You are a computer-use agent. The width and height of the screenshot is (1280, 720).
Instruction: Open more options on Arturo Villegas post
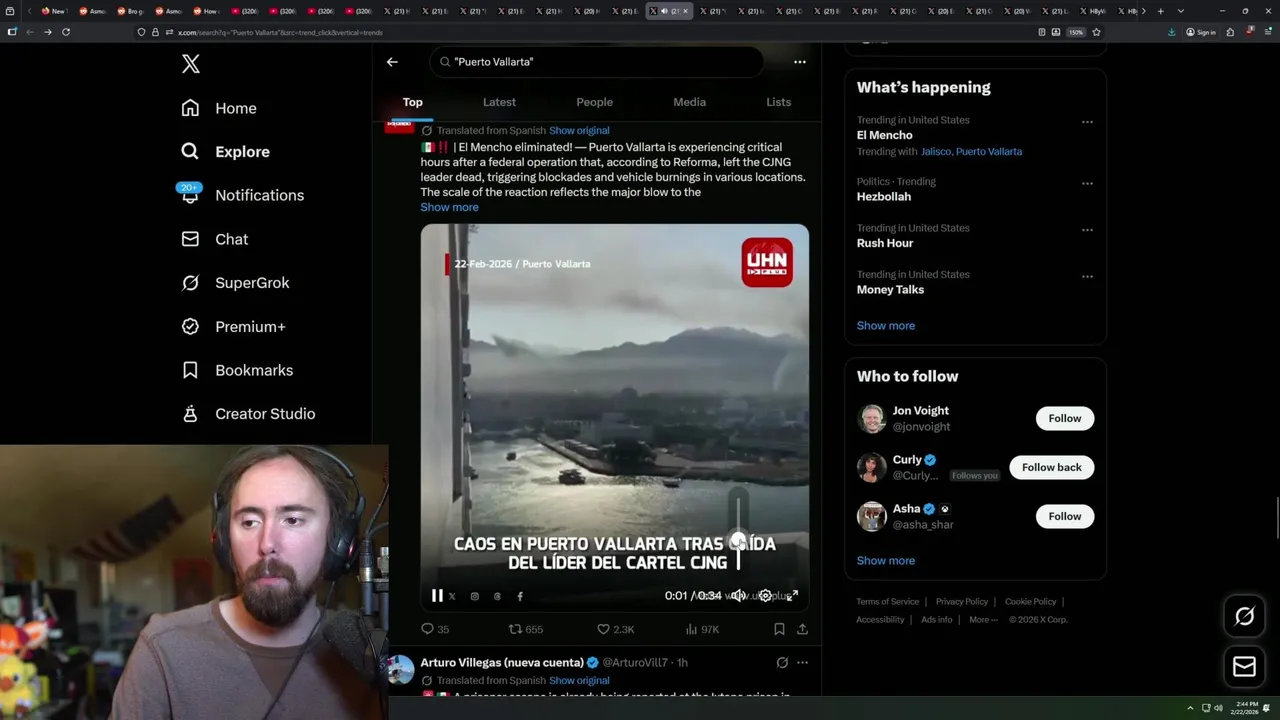(x=802, y=662)
